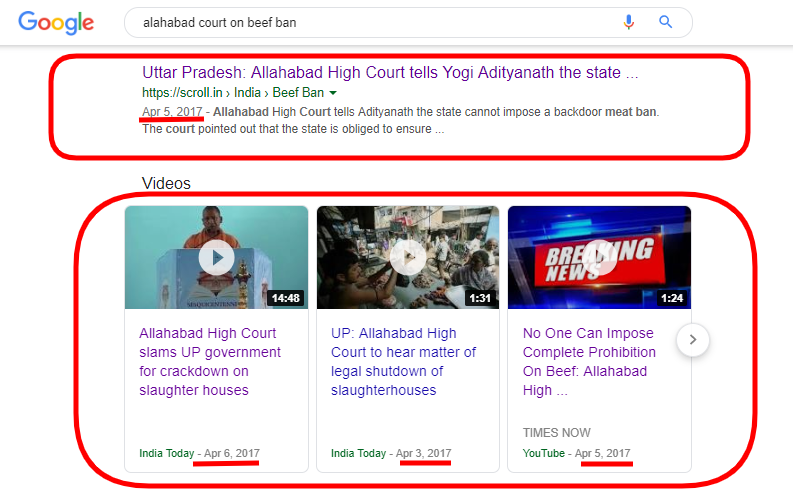Play the 1:31 slaughterhouse market video thumbnail

[x=408, y=257]
